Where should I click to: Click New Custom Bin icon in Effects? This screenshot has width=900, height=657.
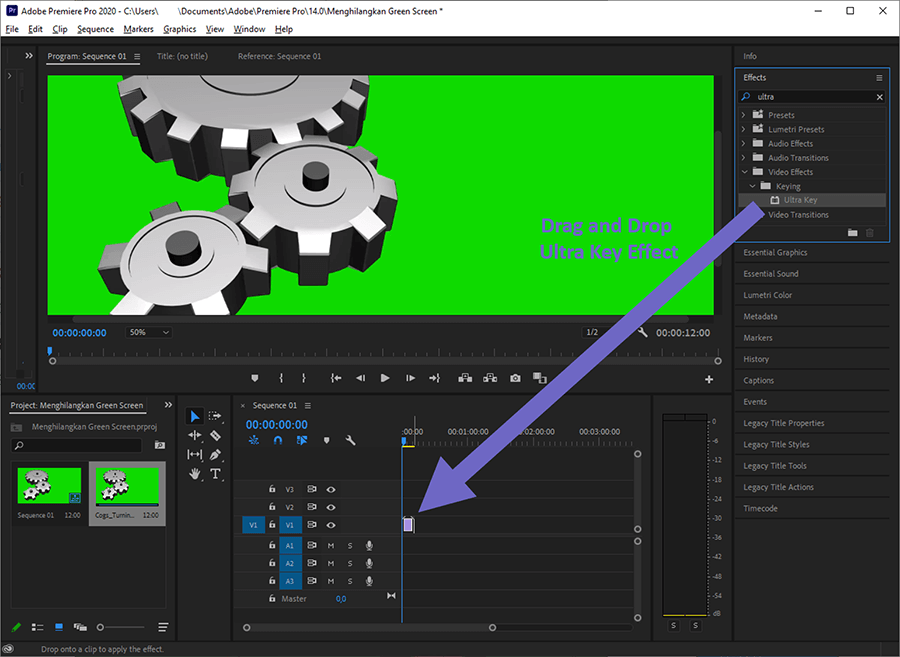tap(853, 232)
